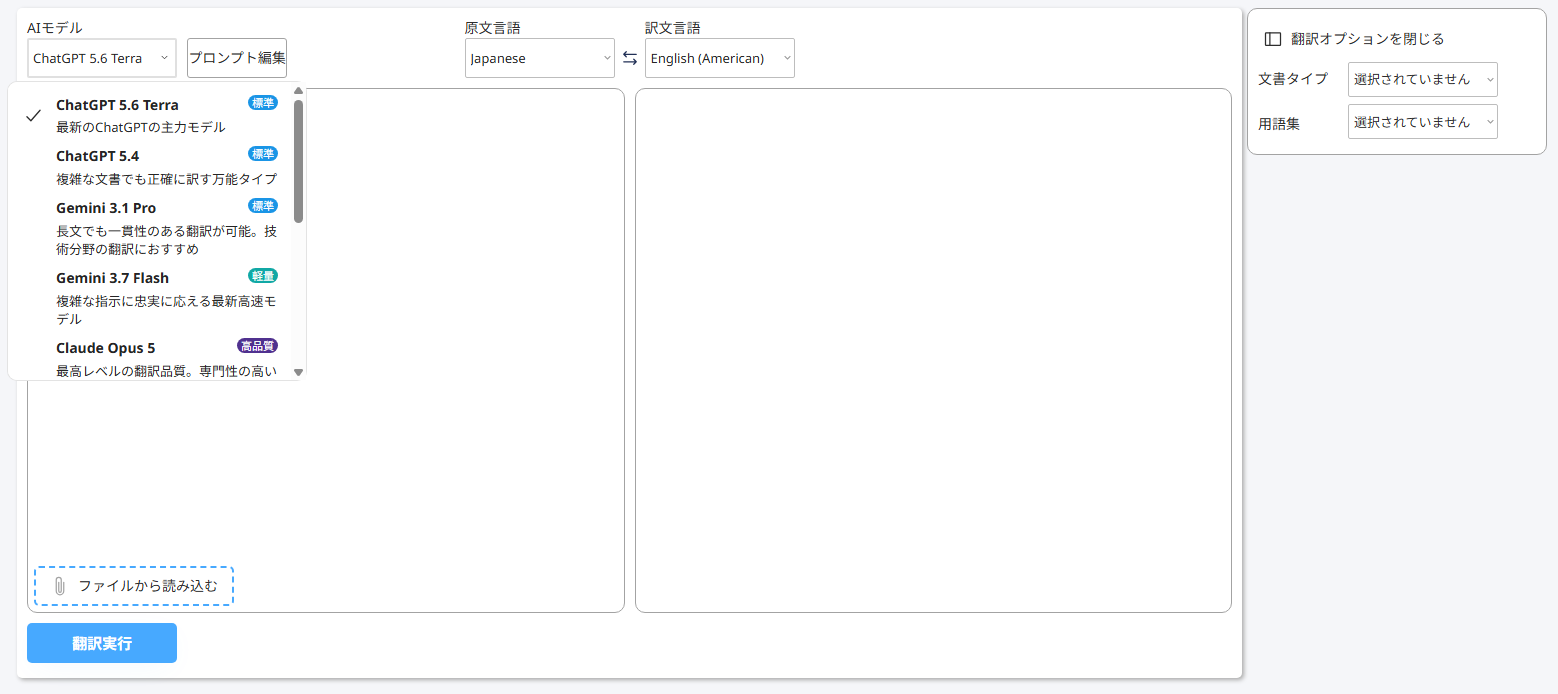
Task: Expand the 用語集 dropdown
Action: tap(1423, 122)
